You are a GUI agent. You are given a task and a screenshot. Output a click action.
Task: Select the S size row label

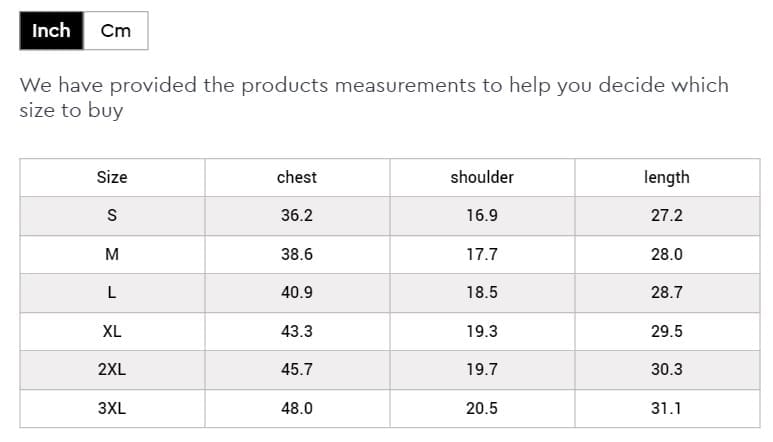pyautogui.click(x=112, y=216)
